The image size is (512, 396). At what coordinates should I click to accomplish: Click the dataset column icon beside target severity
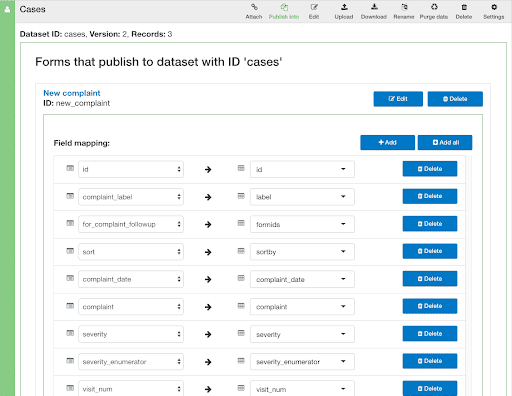(x=241, y=333)
